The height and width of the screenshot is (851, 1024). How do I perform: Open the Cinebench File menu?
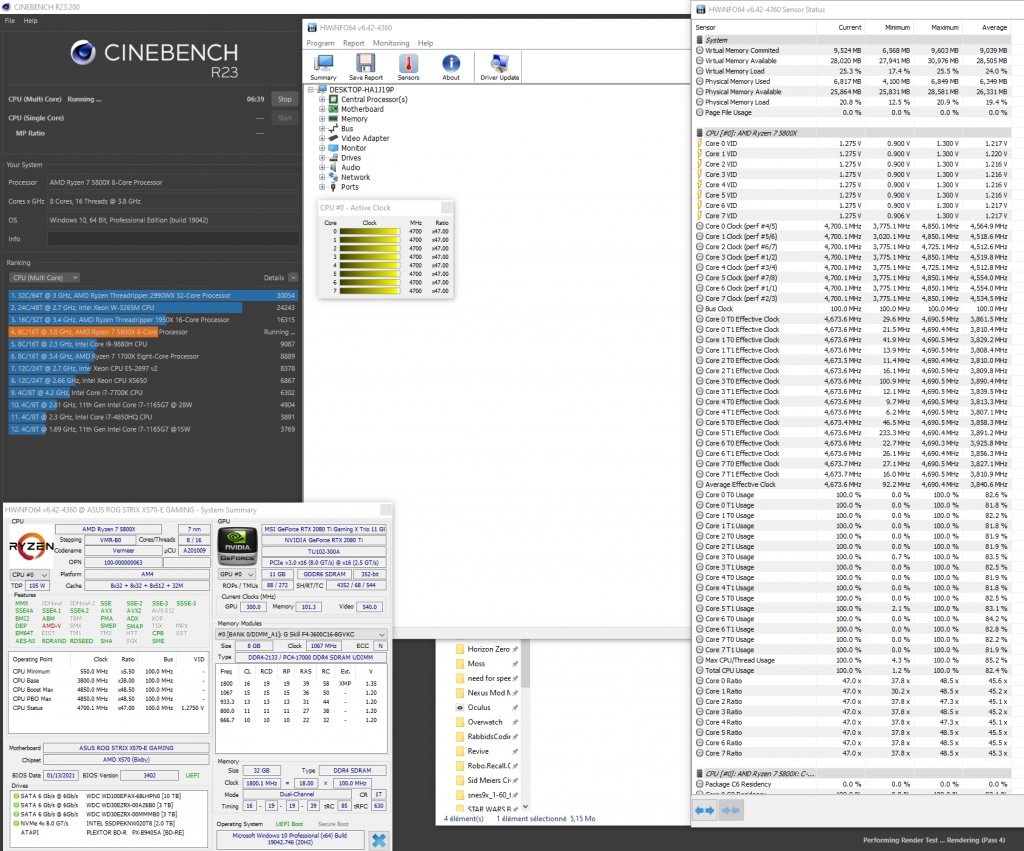10,21
